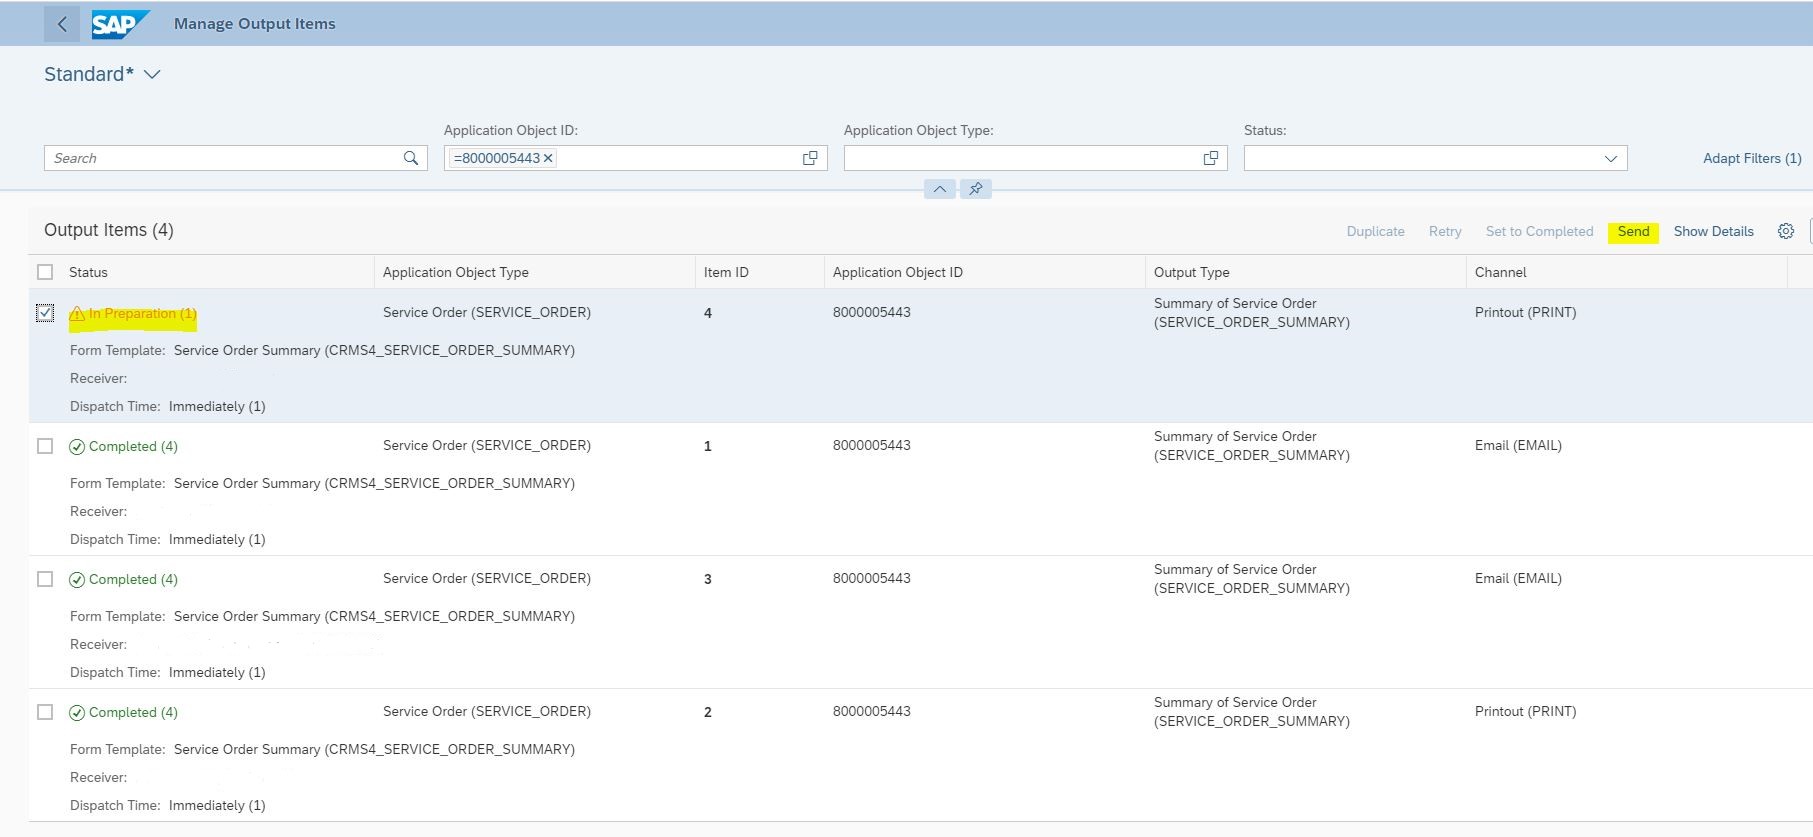Click the Duplicate button
The width and height of the screenshot is (1813, 837).
(x=1375, y=231)
